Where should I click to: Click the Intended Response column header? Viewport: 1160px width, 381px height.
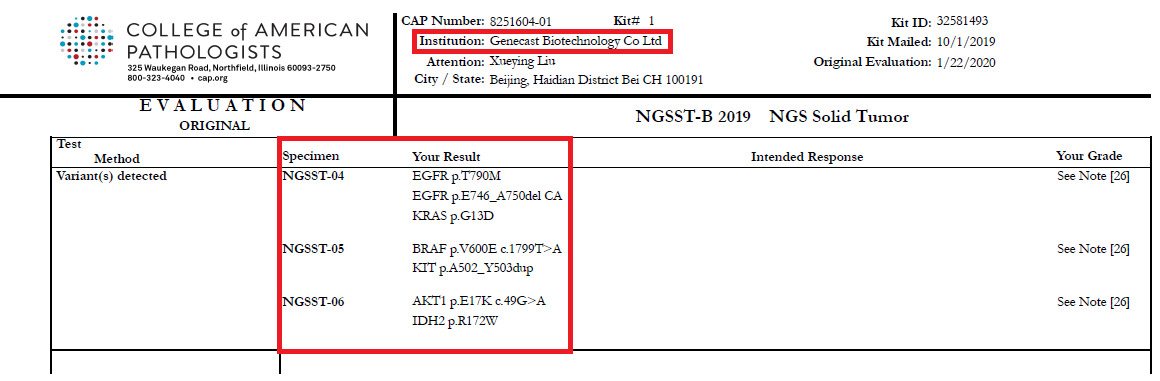pos(807,157)
